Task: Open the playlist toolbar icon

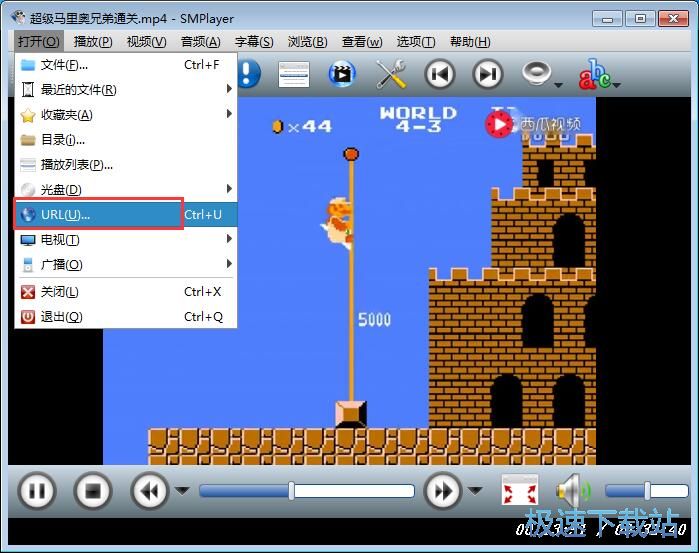Action: point(294,74)
